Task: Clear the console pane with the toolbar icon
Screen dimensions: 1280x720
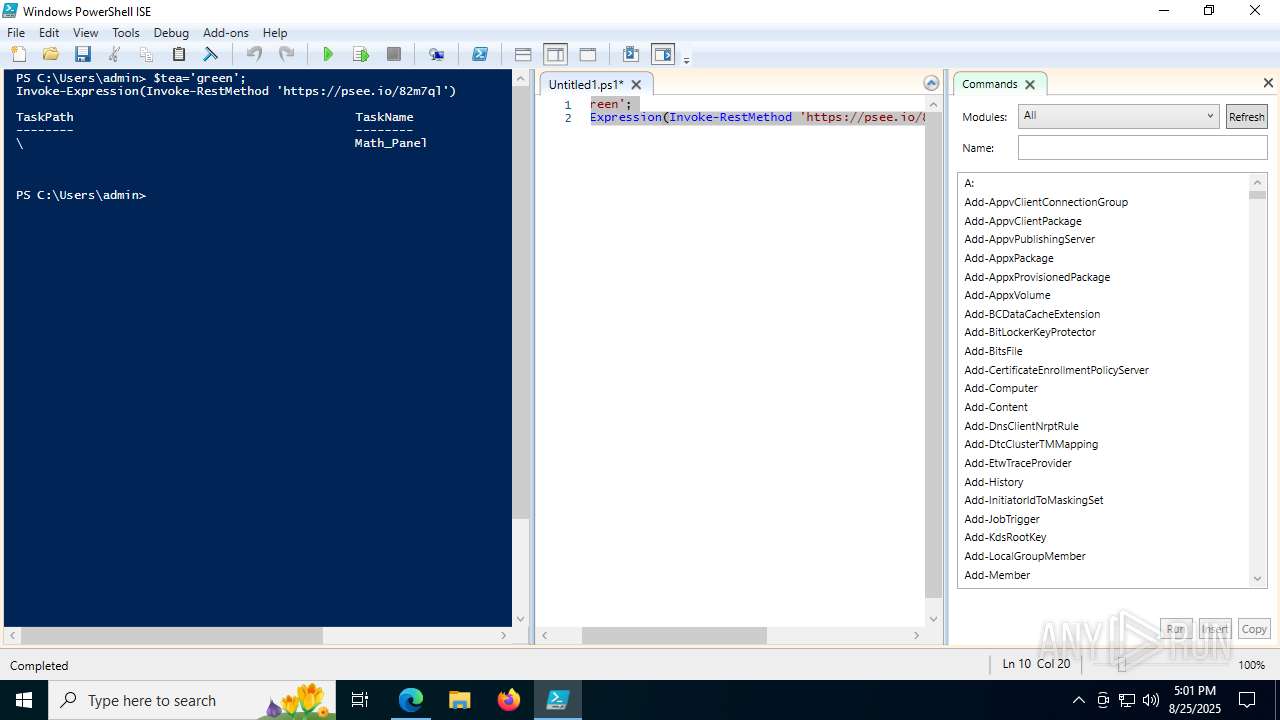Action: [210, 54]
